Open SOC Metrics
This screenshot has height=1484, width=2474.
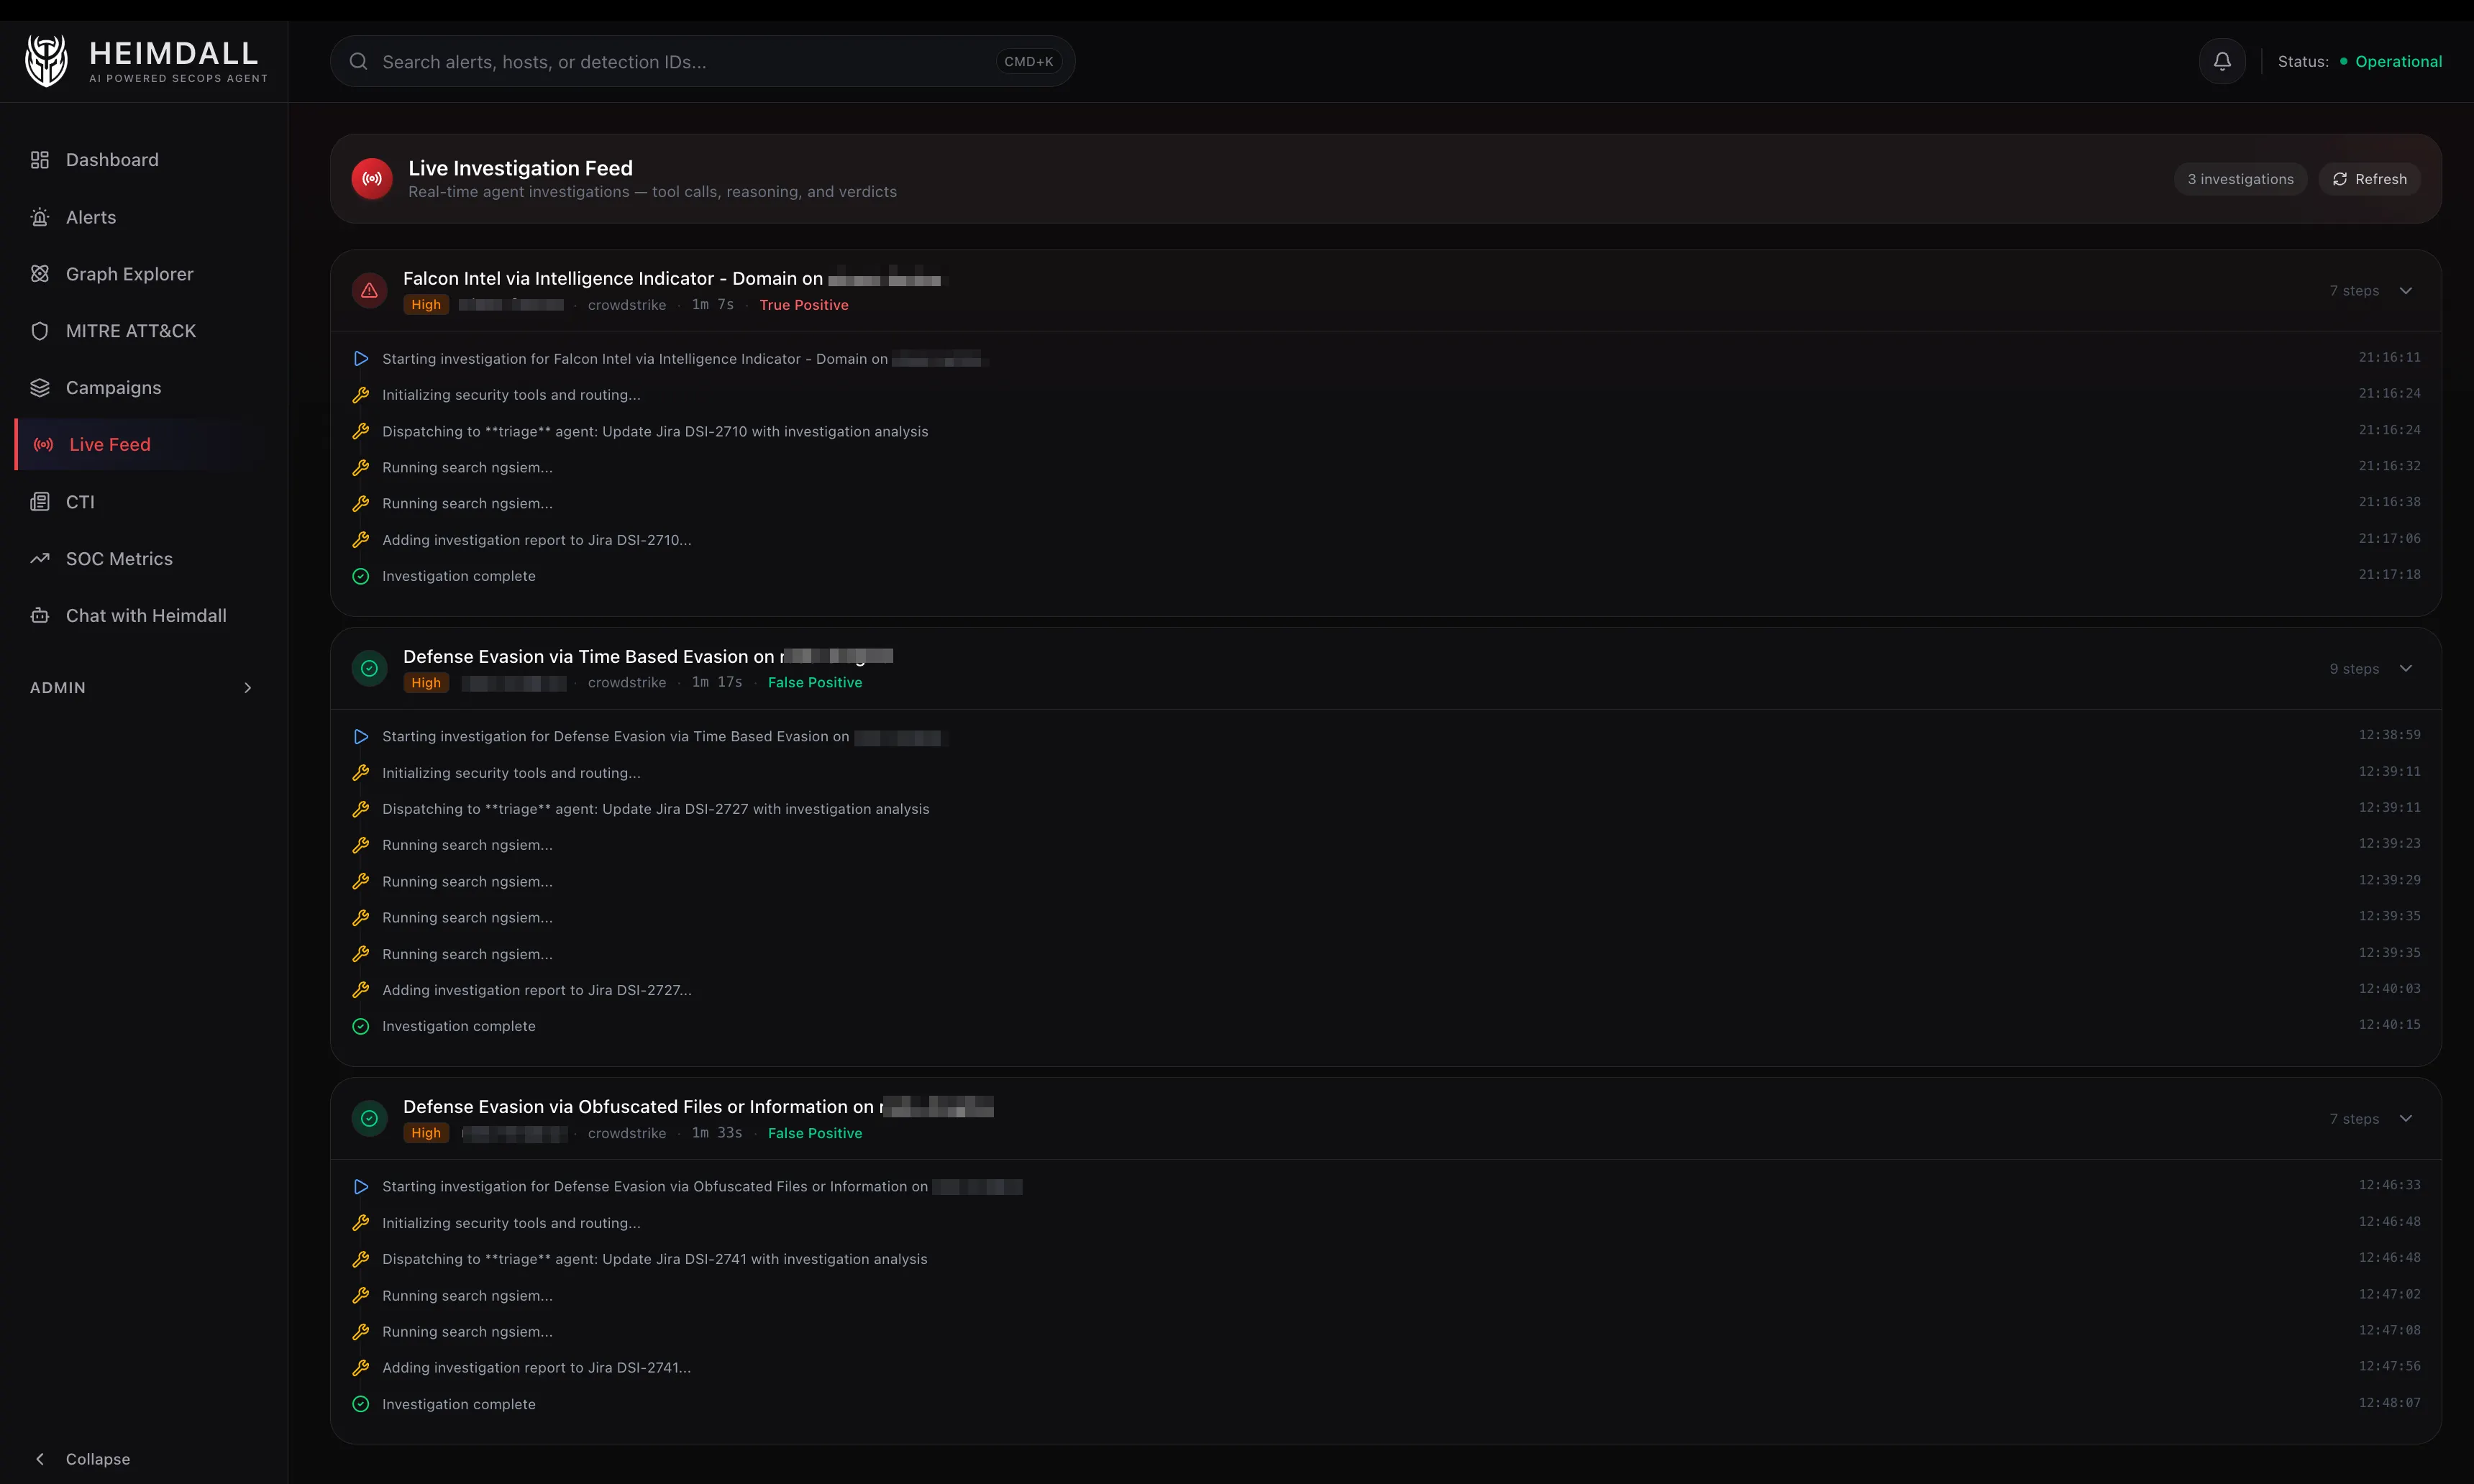[118, 558]
